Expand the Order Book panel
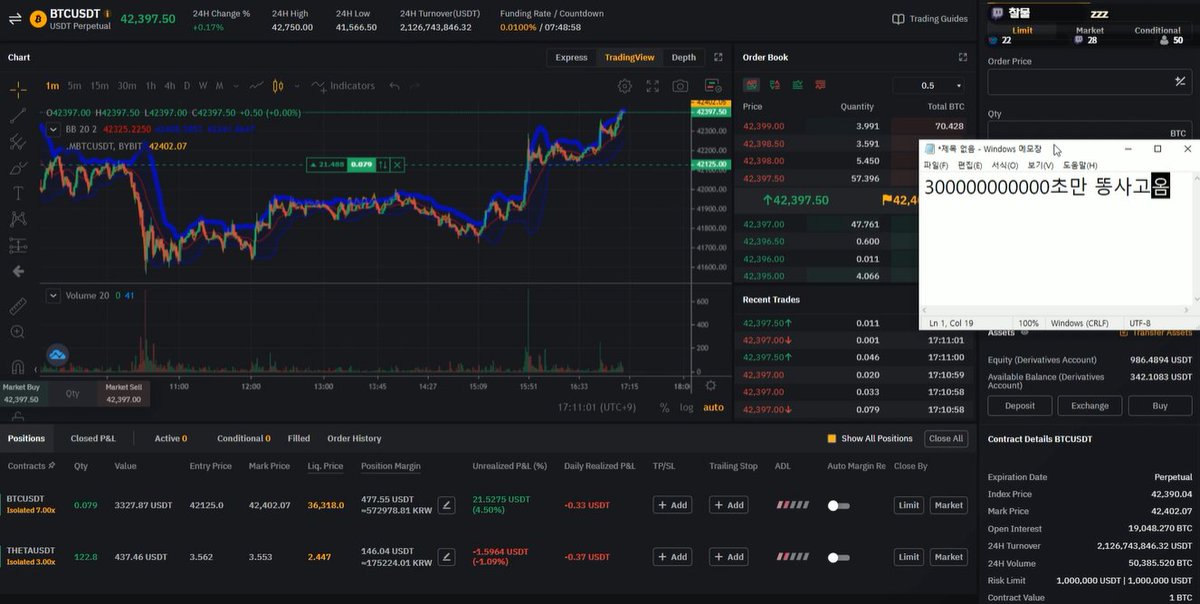 (963, 57)
